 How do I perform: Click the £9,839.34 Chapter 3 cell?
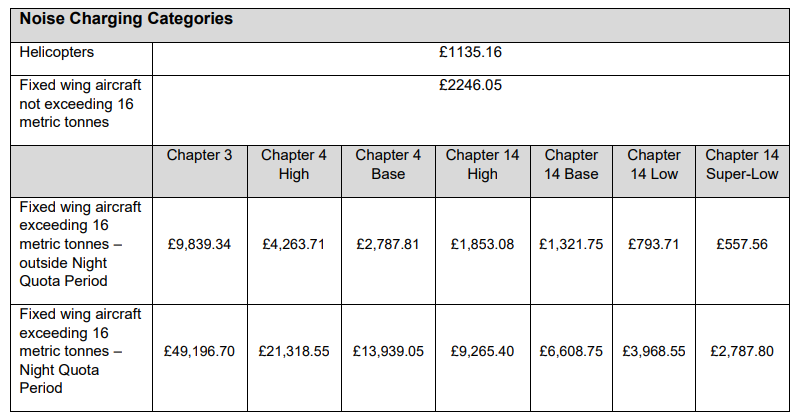coord(199,245)
